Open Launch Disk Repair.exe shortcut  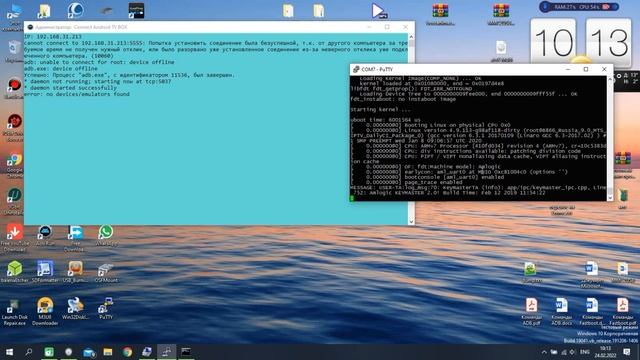(15, 312)
